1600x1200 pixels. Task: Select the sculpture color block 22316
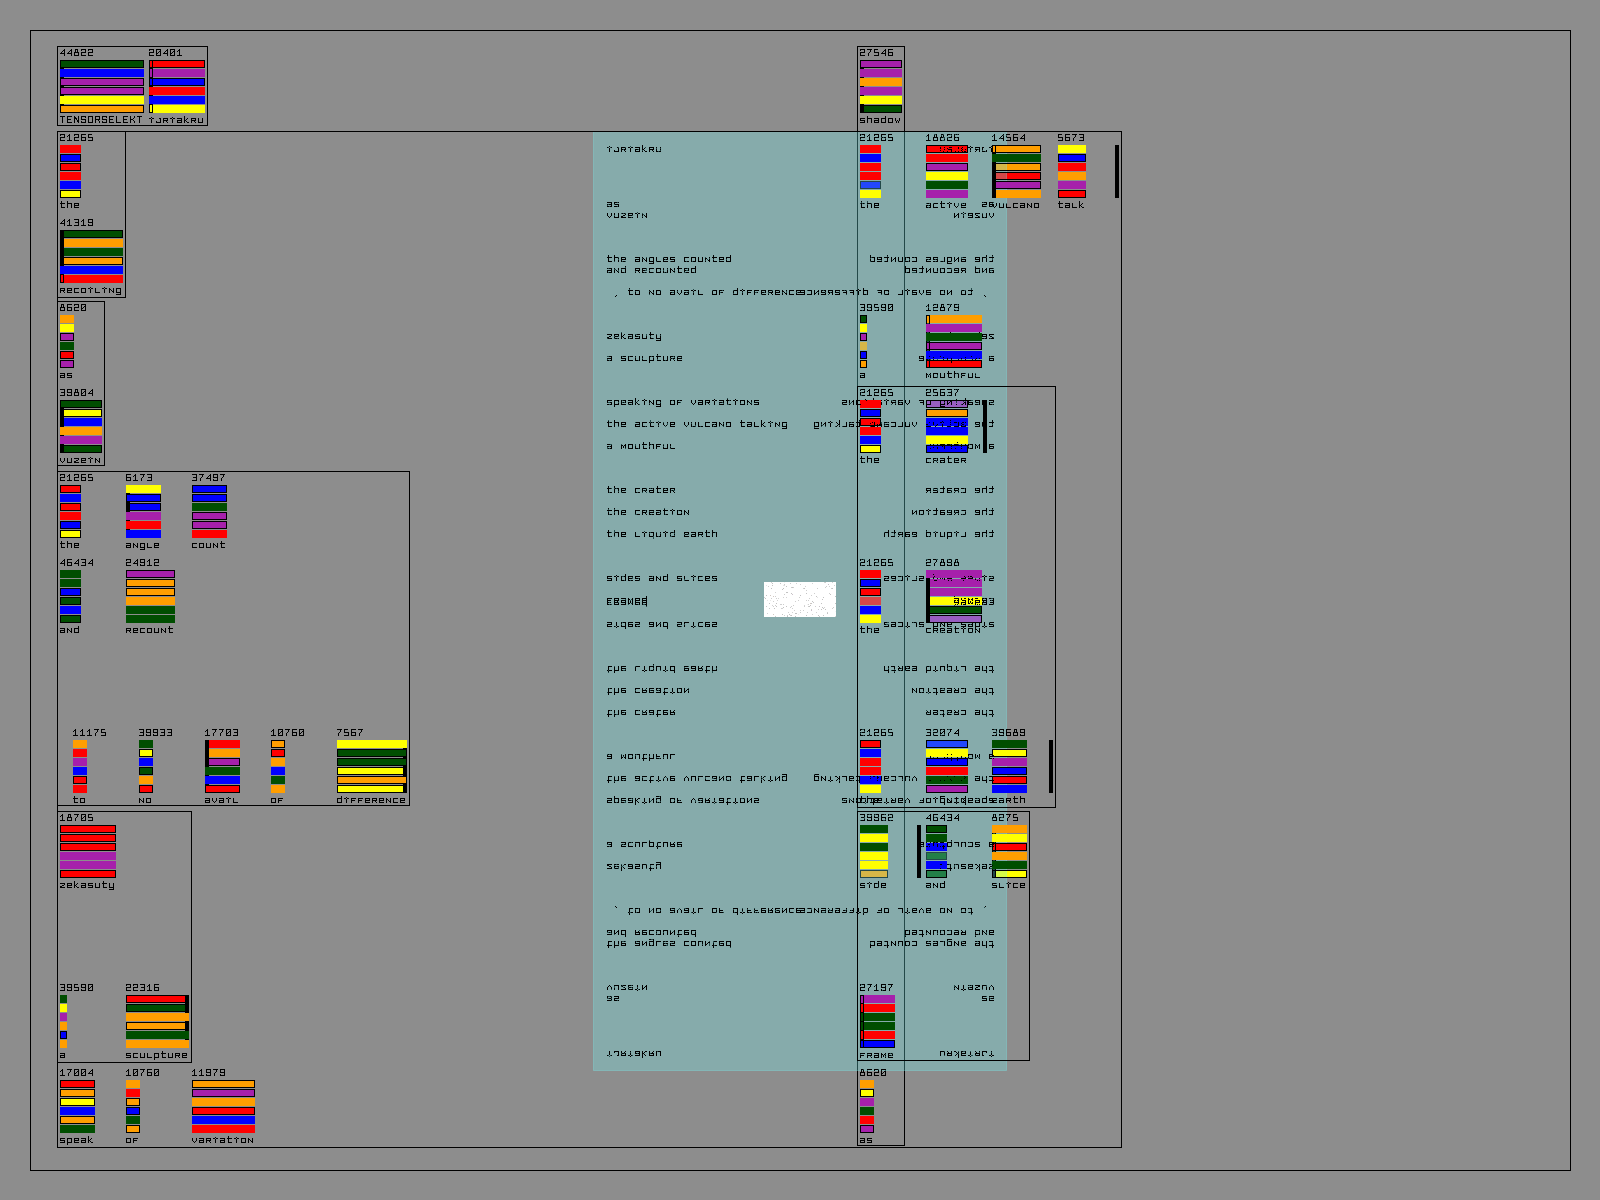pyautogui.click(x=157, y=1021)
